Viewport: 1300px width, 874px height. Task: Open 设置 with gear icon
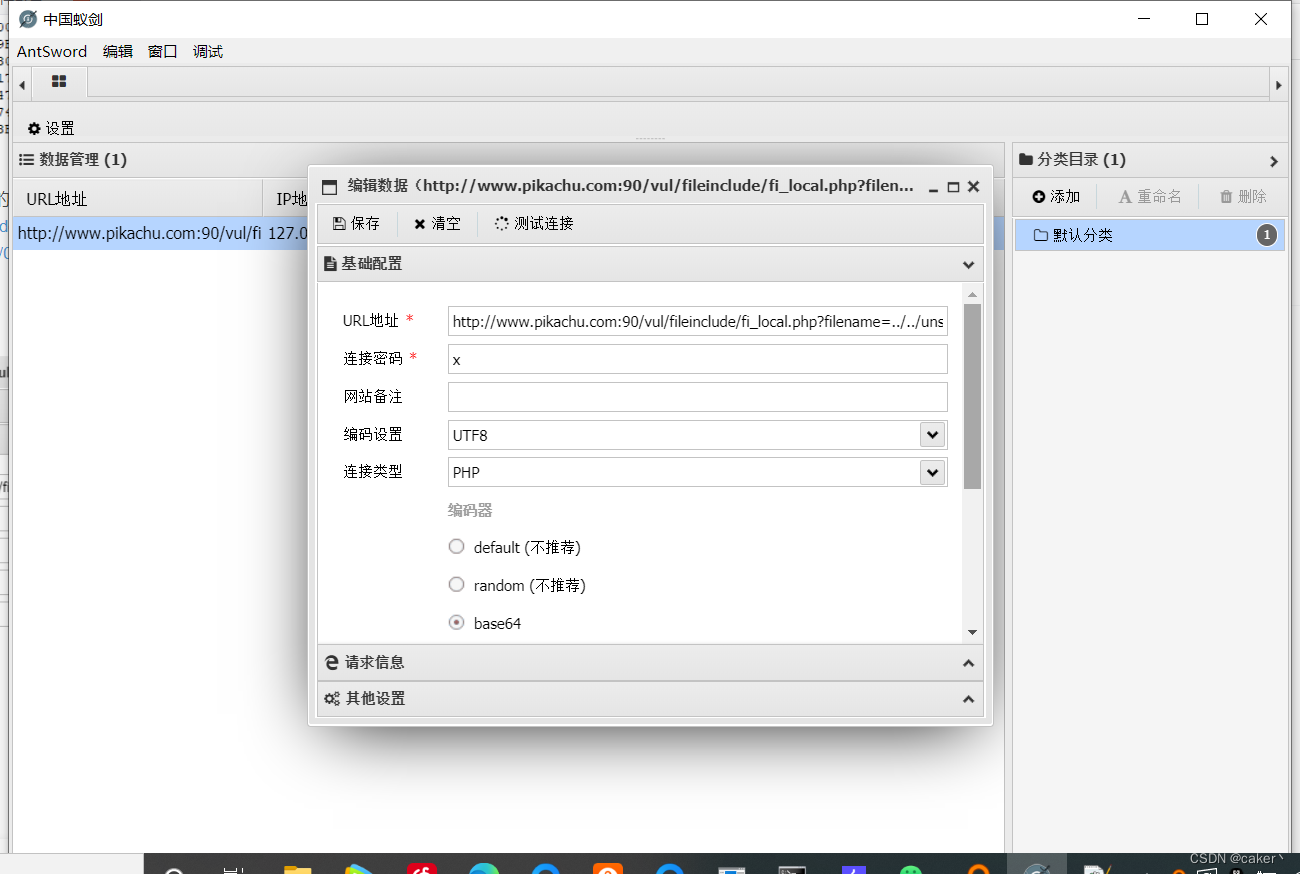pos(51,128)
